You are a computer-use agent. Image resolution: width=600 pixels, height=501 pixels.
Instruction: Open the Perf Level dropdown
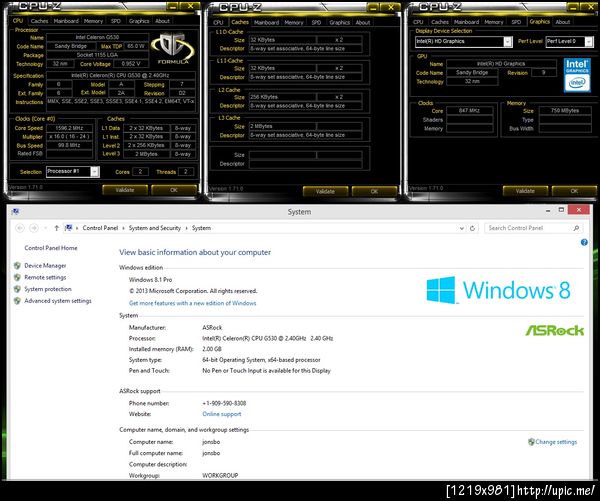pyautogui.click(x=588, y=41)
